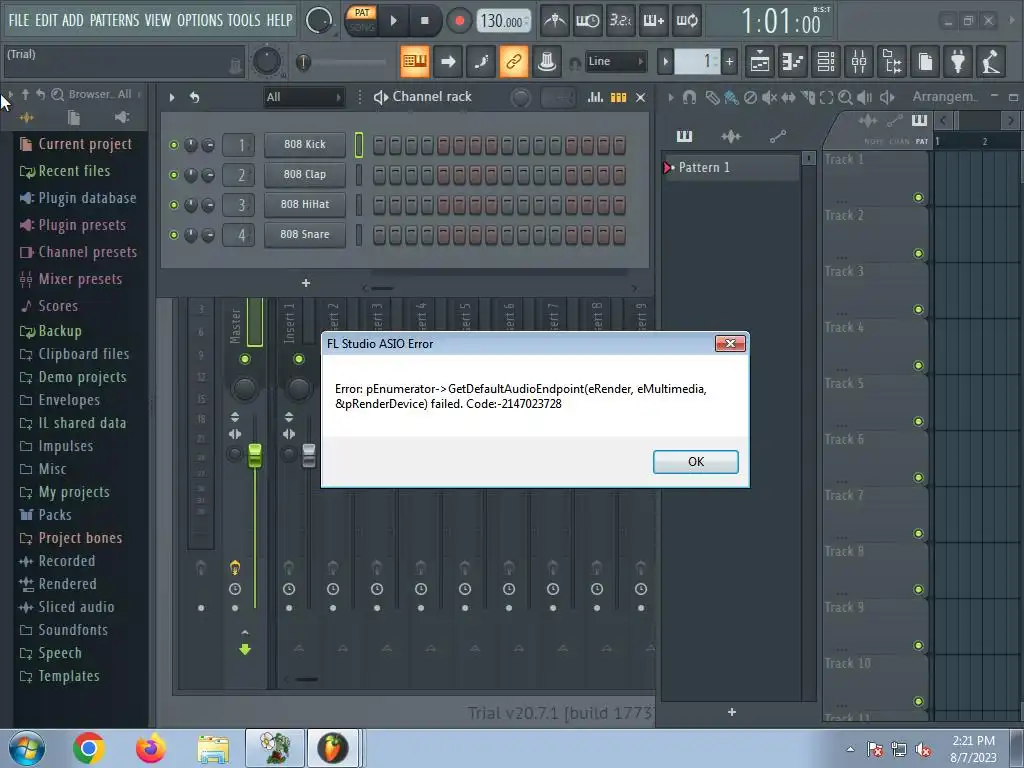The width and height of the screenshot is (1024, 768).
Task: Switch PAT/SONG mode toggle
Action: click(362, 20)
